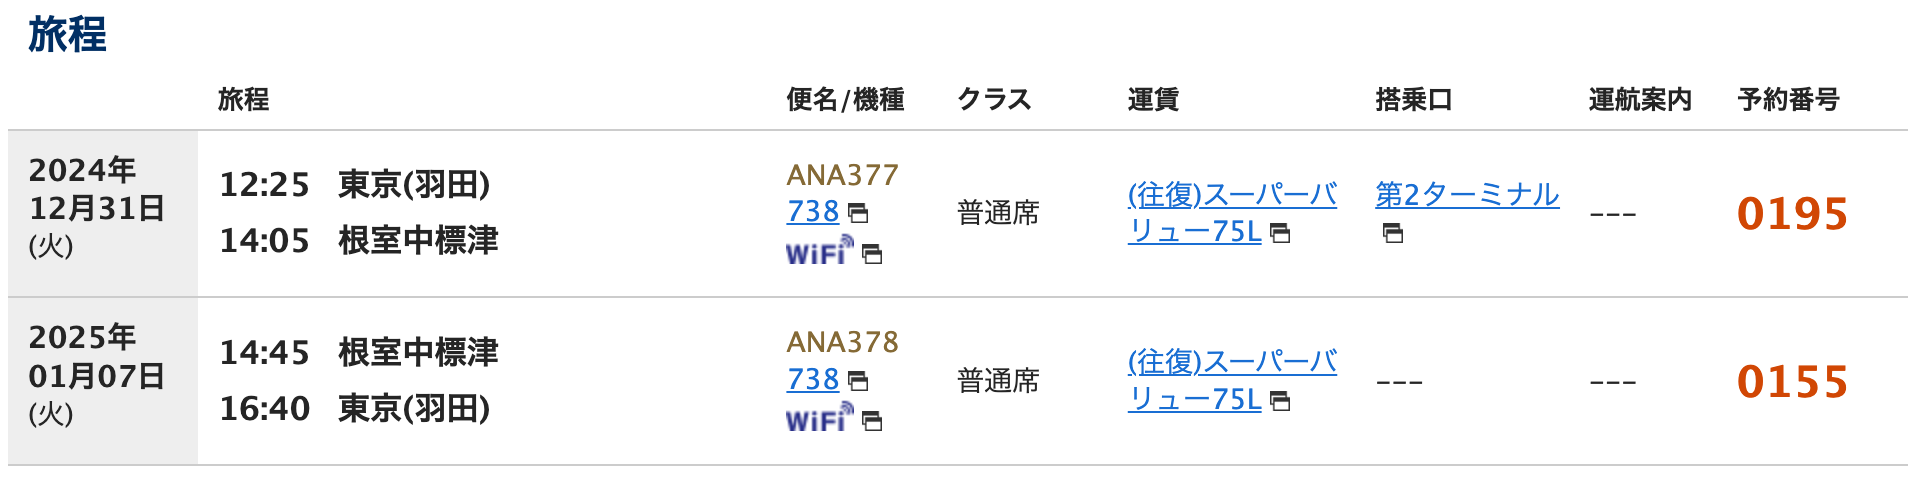Viewport: 1932px width, 484px height.
Task: Click the popup icon beside ANA378's 738
Action: click(x=858, y=381)
